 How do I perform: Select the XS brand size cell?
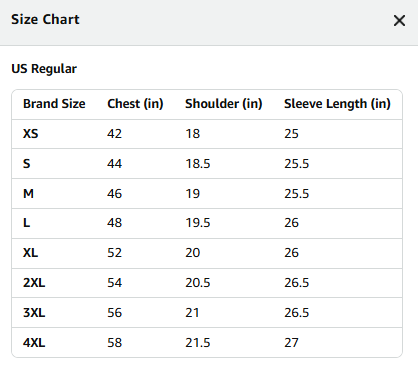31,134
